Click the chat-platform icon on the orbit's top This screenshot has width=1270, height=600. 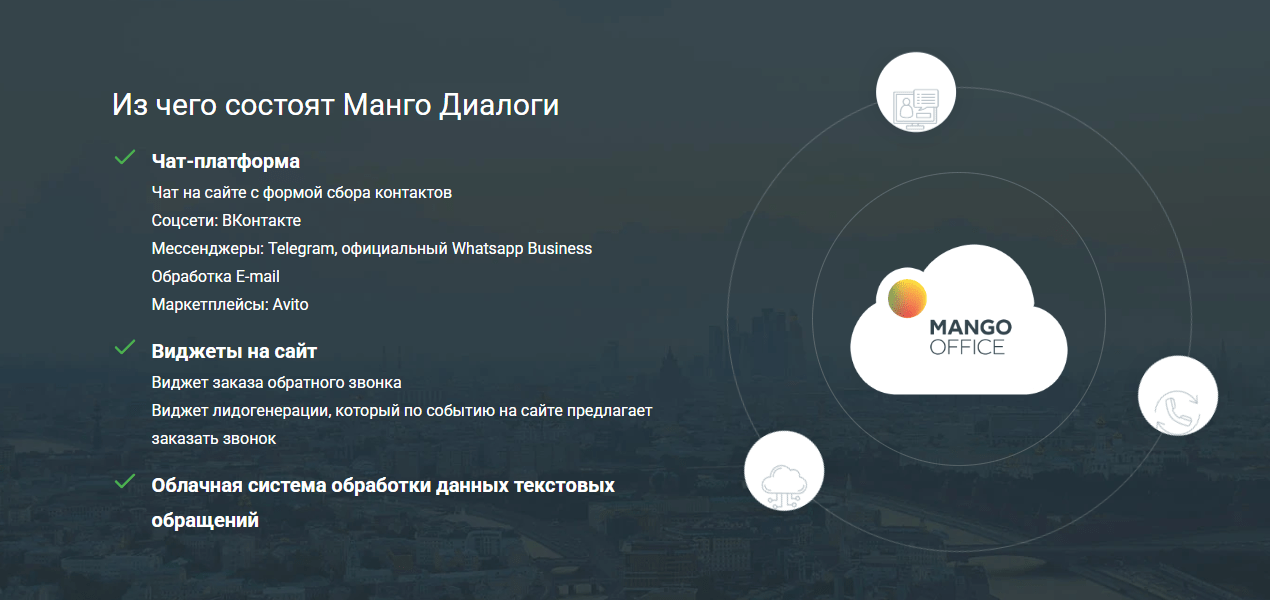(x=916, y=93)
